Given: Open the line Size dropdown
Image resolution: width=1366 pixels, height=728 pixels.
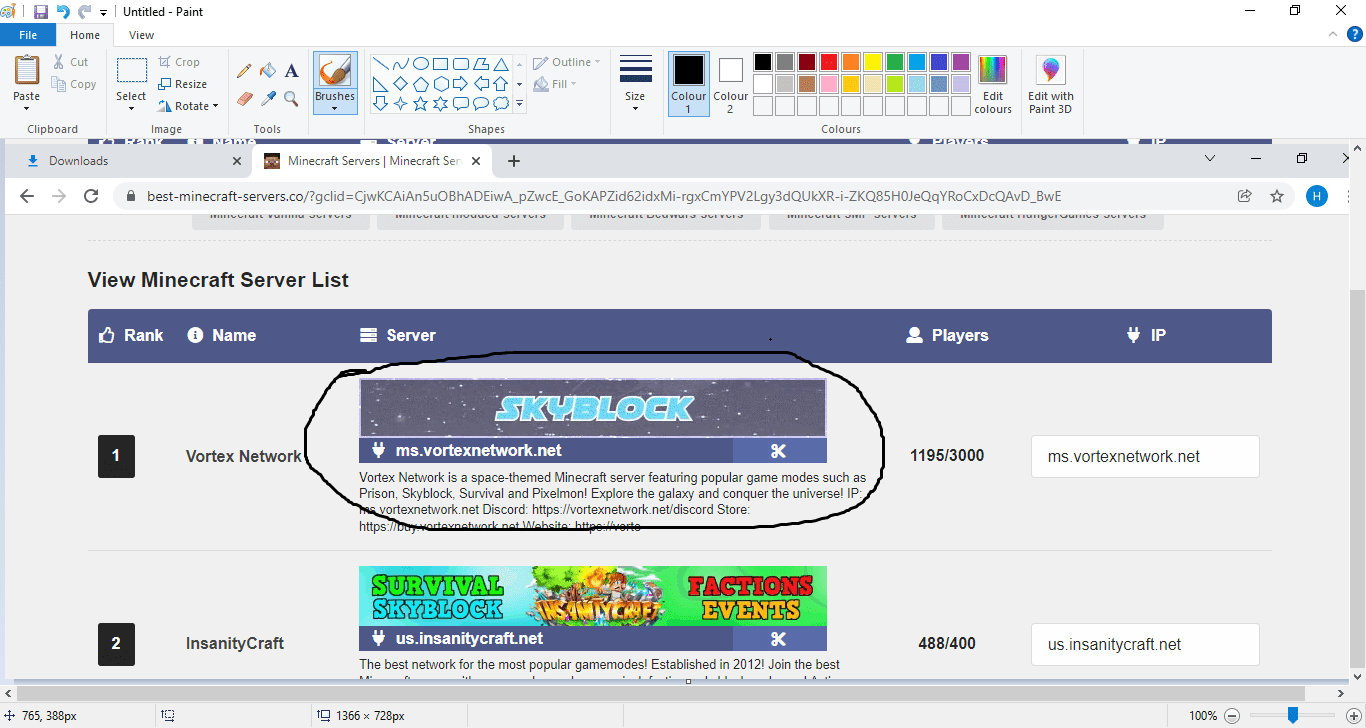Looking at the screenshot, I should [x=635, y=84].
